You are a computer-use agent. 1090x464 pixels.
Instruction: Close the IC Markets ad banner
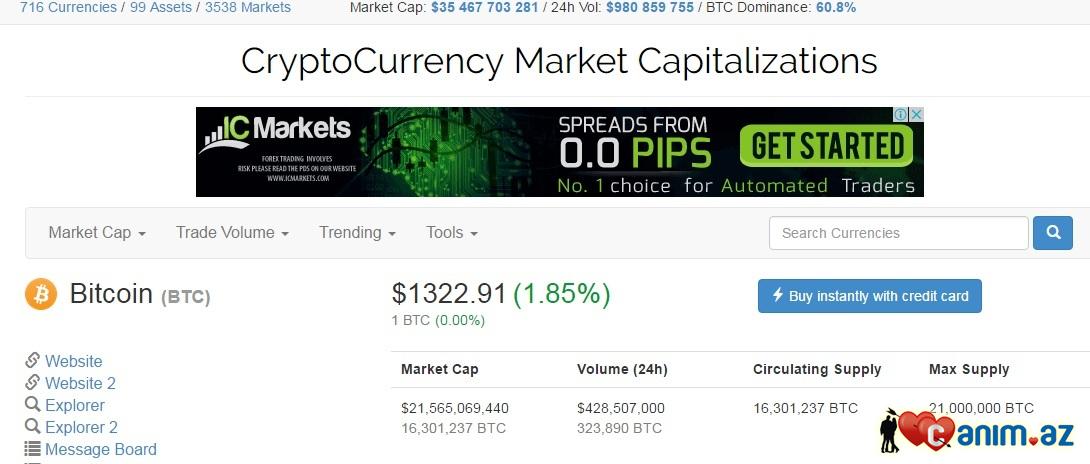pyautogui.click(x=915, y=115)
